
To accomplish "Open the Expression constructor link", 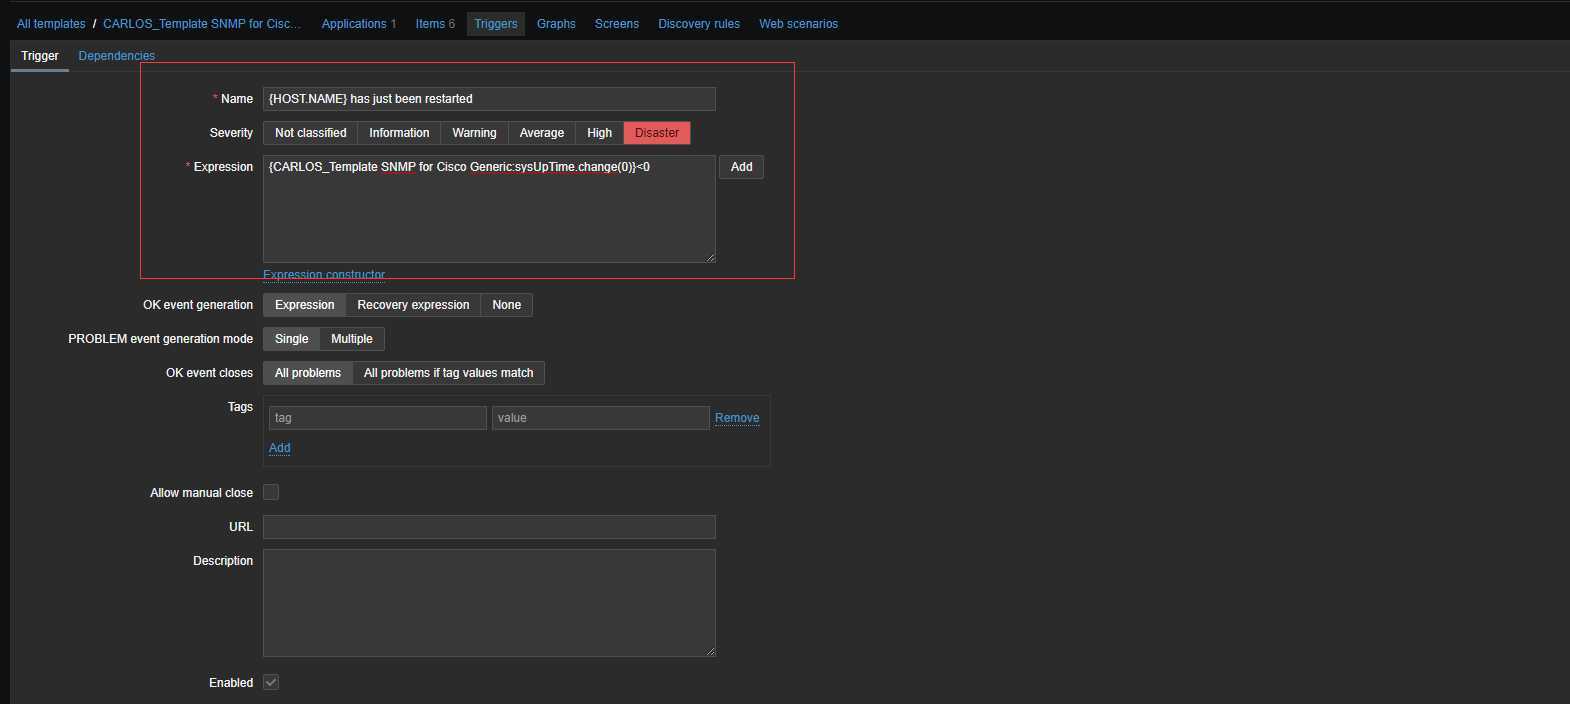I will click(324, 275).
